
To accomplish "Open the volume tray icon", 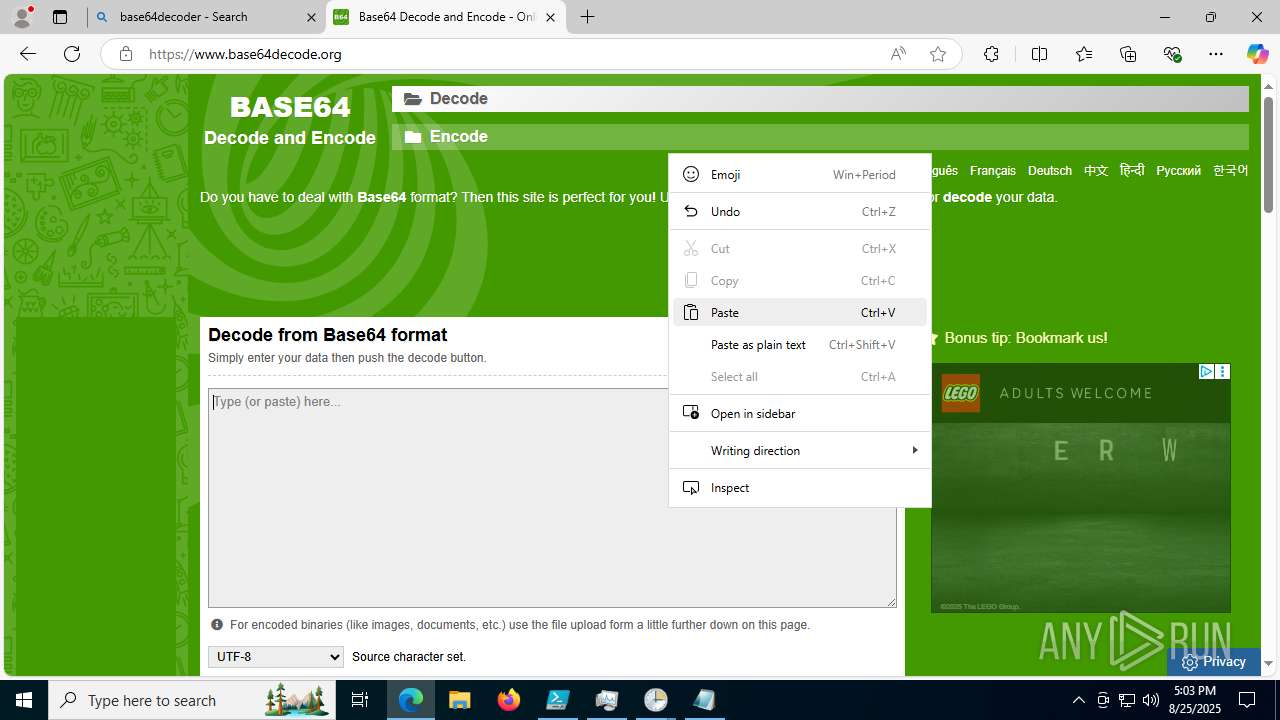I will coord(1151,700).
